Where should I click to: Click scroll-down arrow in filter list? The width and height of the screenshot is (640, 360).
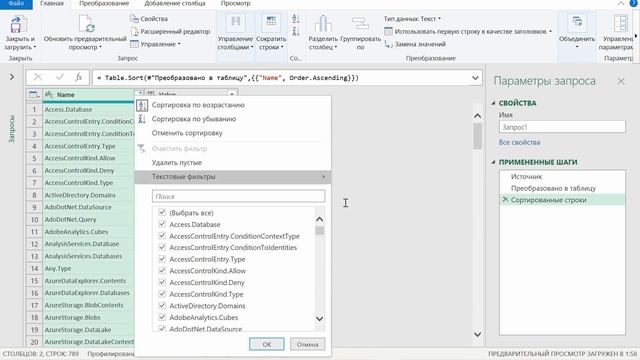tap(320, 318)
